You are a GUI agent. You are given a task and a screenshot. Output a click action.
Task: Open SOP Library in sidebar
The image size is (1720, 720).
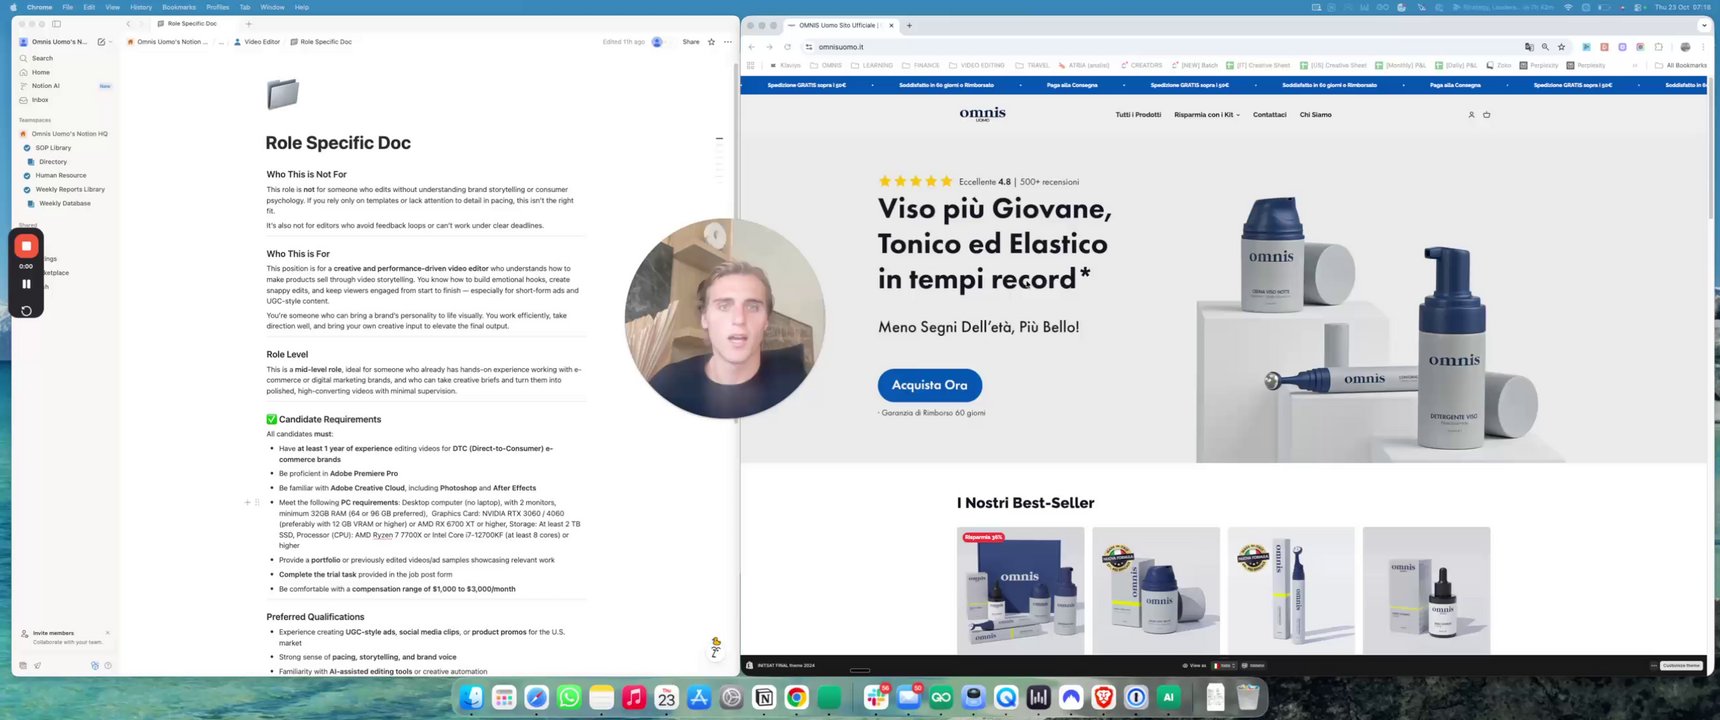(53, 148)
